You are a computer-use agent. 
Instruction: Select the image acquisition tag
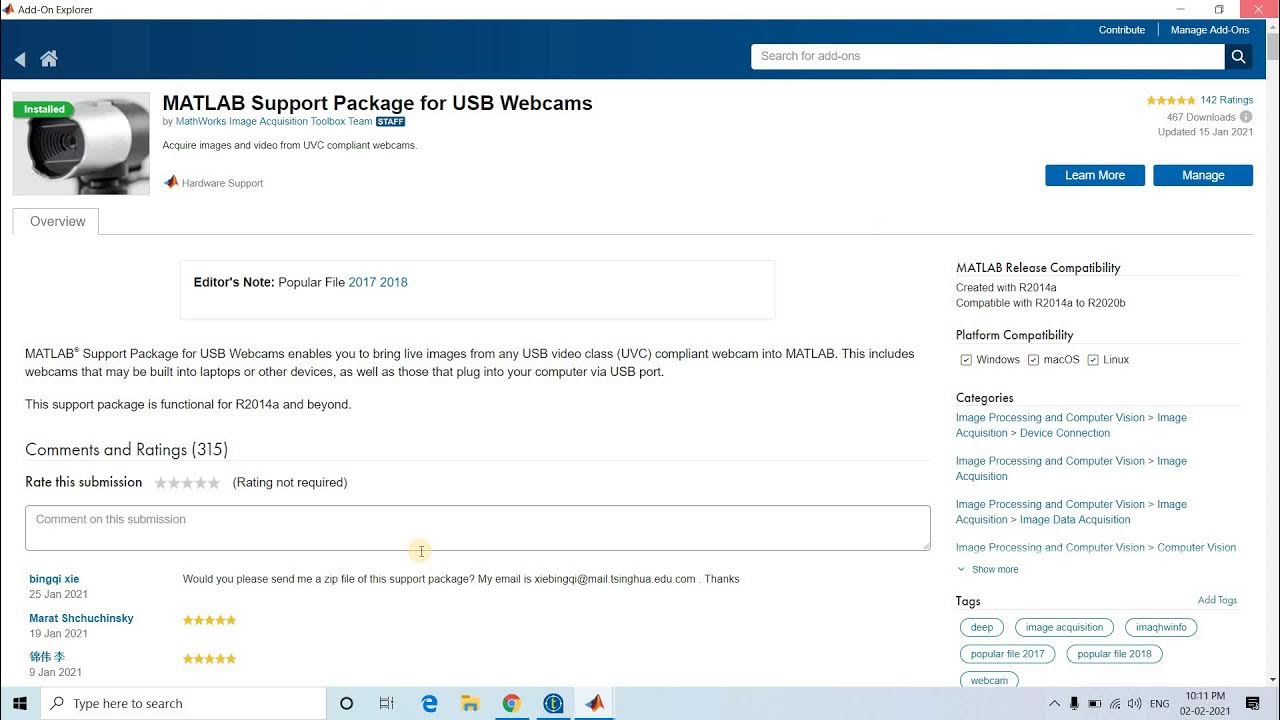[x=1064, y=627]
